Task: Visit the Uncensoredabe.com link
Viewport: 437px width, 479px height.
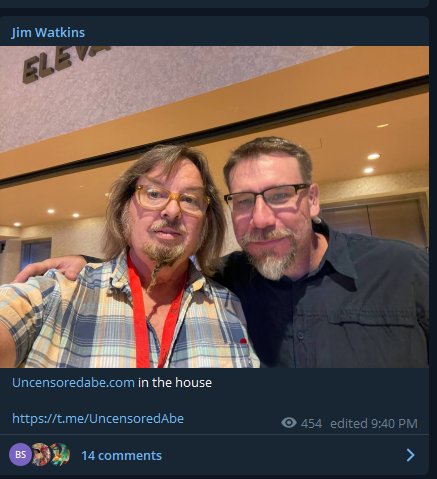Action: (x=73, y=382)
